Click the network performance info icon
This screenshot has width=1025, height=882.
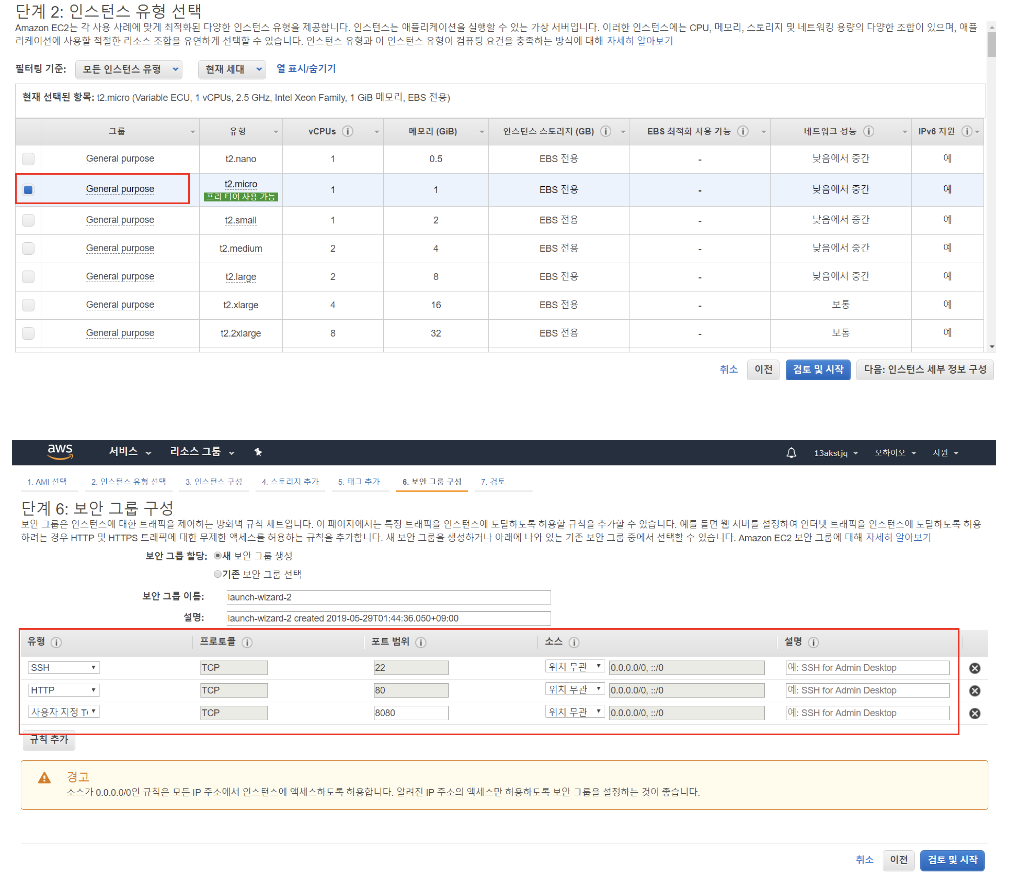(868, 131)
